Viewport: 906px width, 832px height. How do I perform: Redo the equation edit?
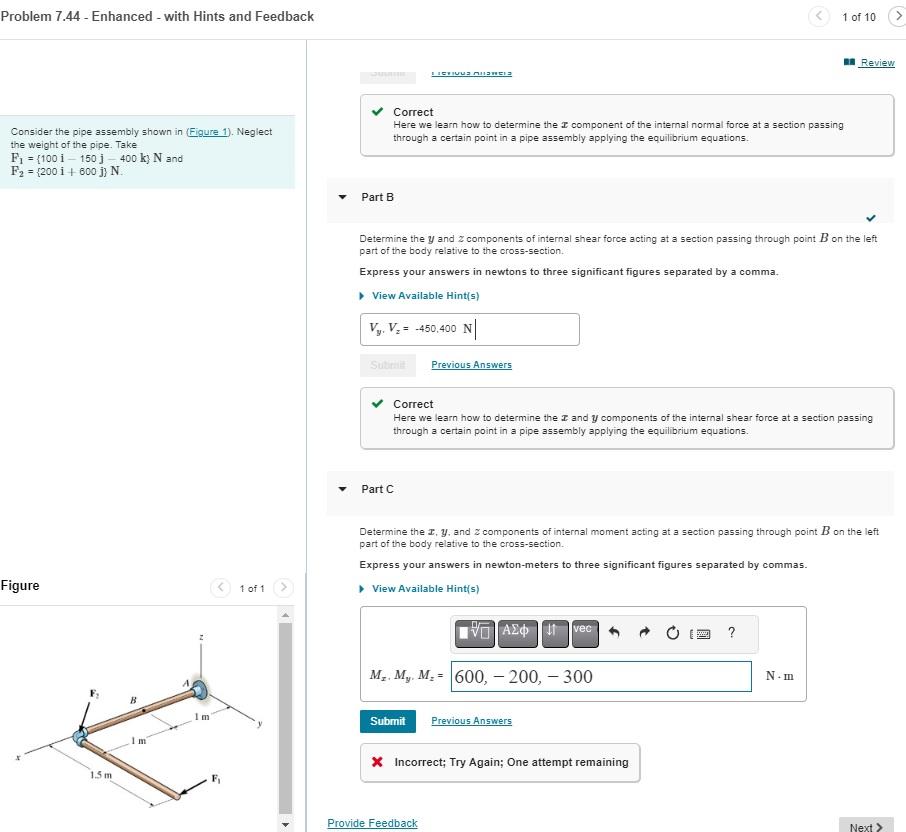click(645, 631)
